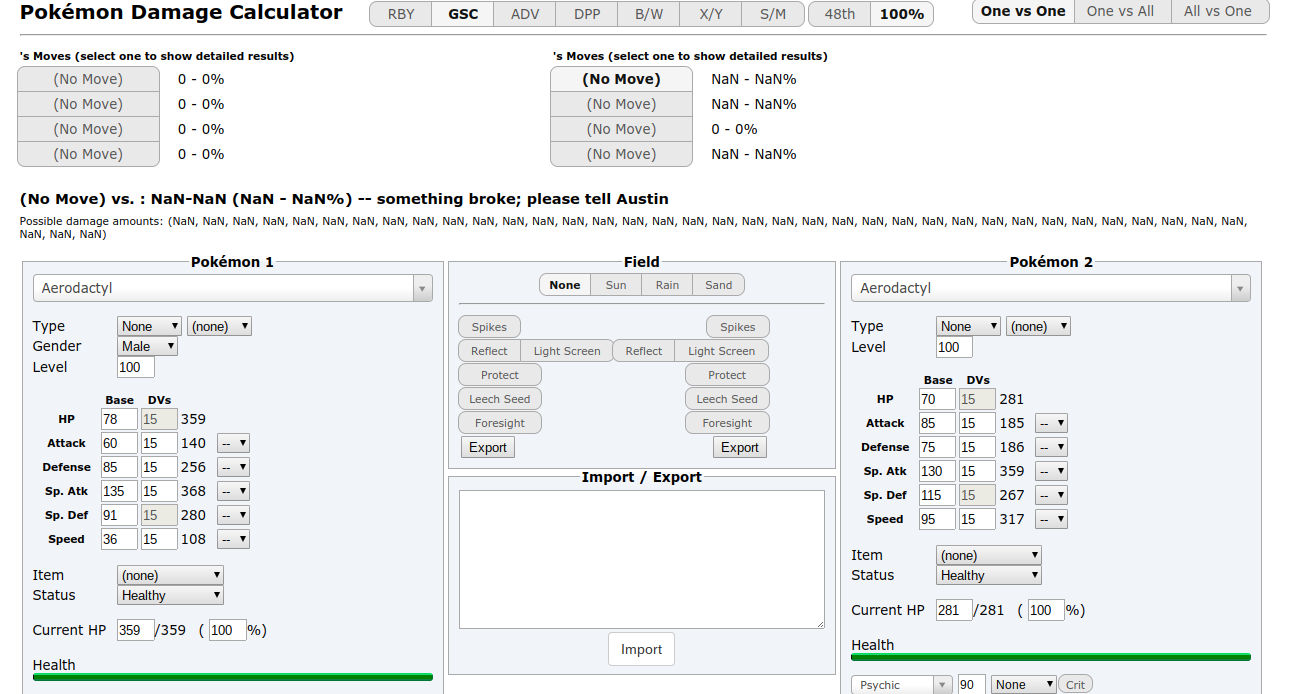Image resolution: width=1291 pixels, height=694 pixels.
Task: Choose the B/W generation tab
Action: 649,14
